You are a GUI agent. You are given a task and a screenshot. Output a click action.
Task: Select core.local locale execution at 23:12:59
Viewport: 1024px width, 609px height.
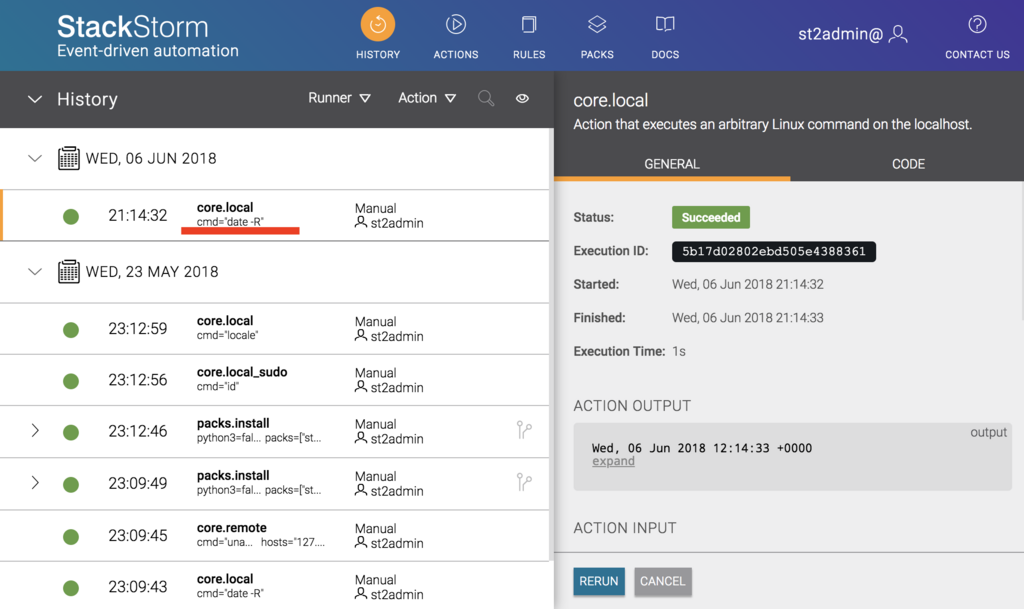click(x=275, y=328)
